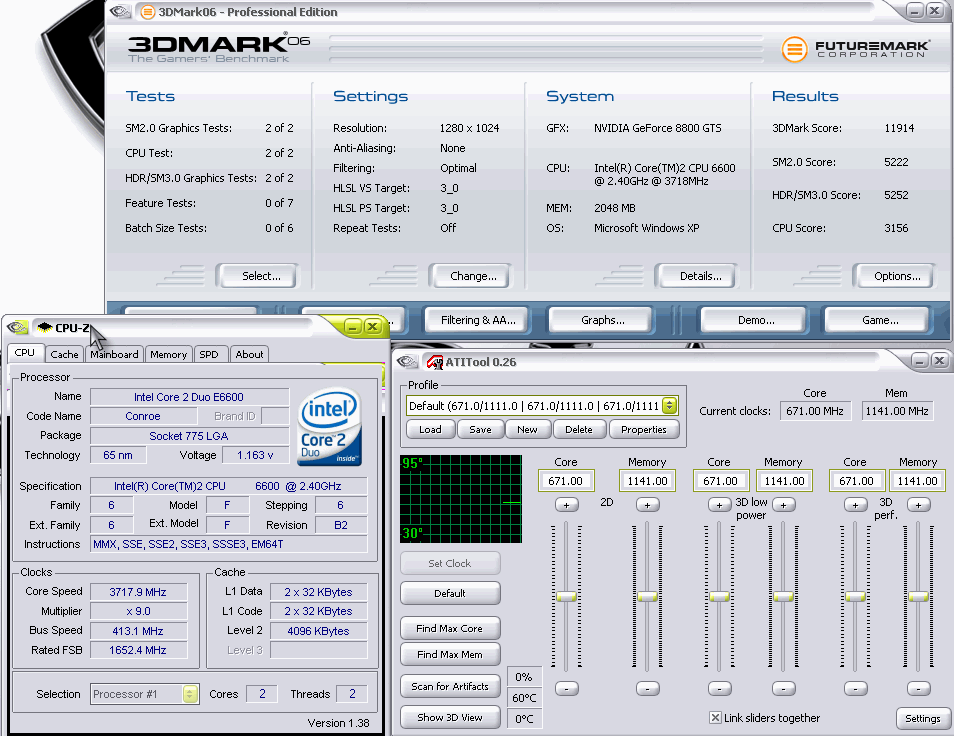Open the ATITool Profile dropdown
Screen dimensions: 954x736
[x=670, y=406]
